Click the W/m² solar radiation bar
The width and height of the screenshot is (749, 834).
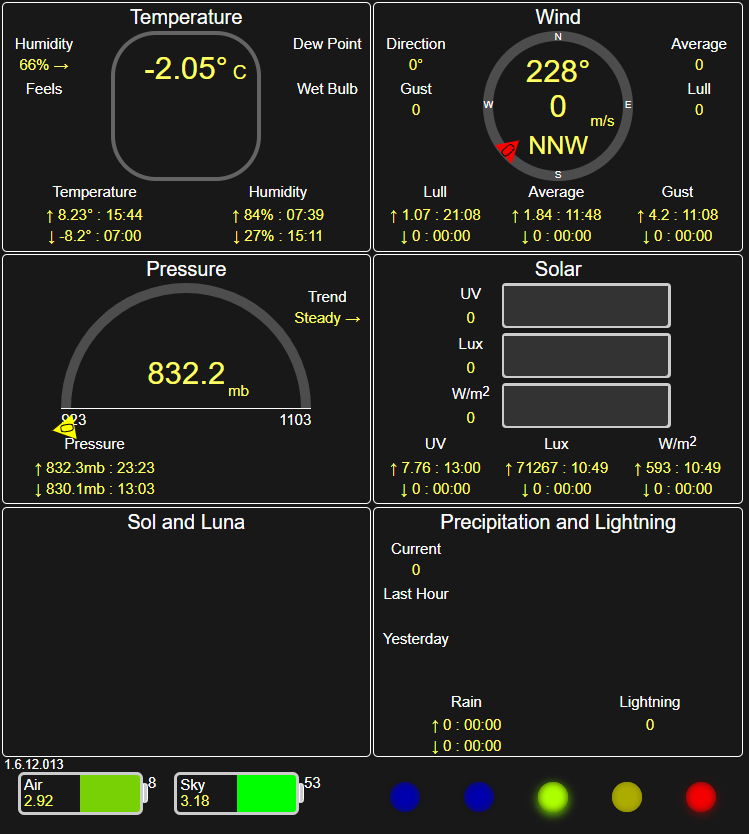click(x=586, y=406)
